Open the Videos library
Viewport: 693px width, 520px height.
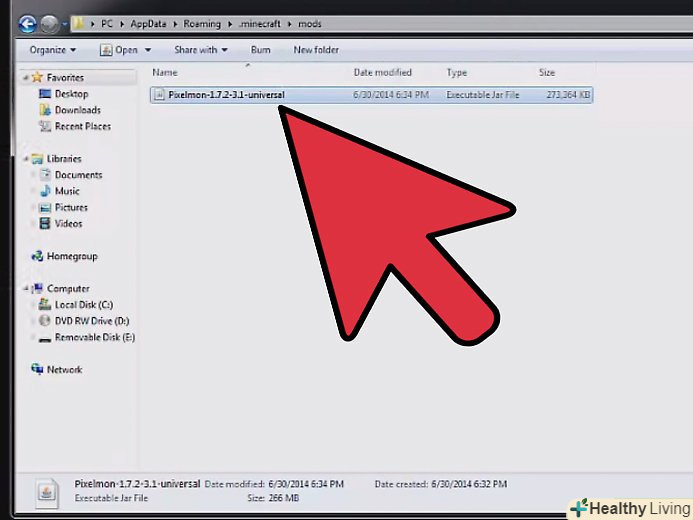68,224
